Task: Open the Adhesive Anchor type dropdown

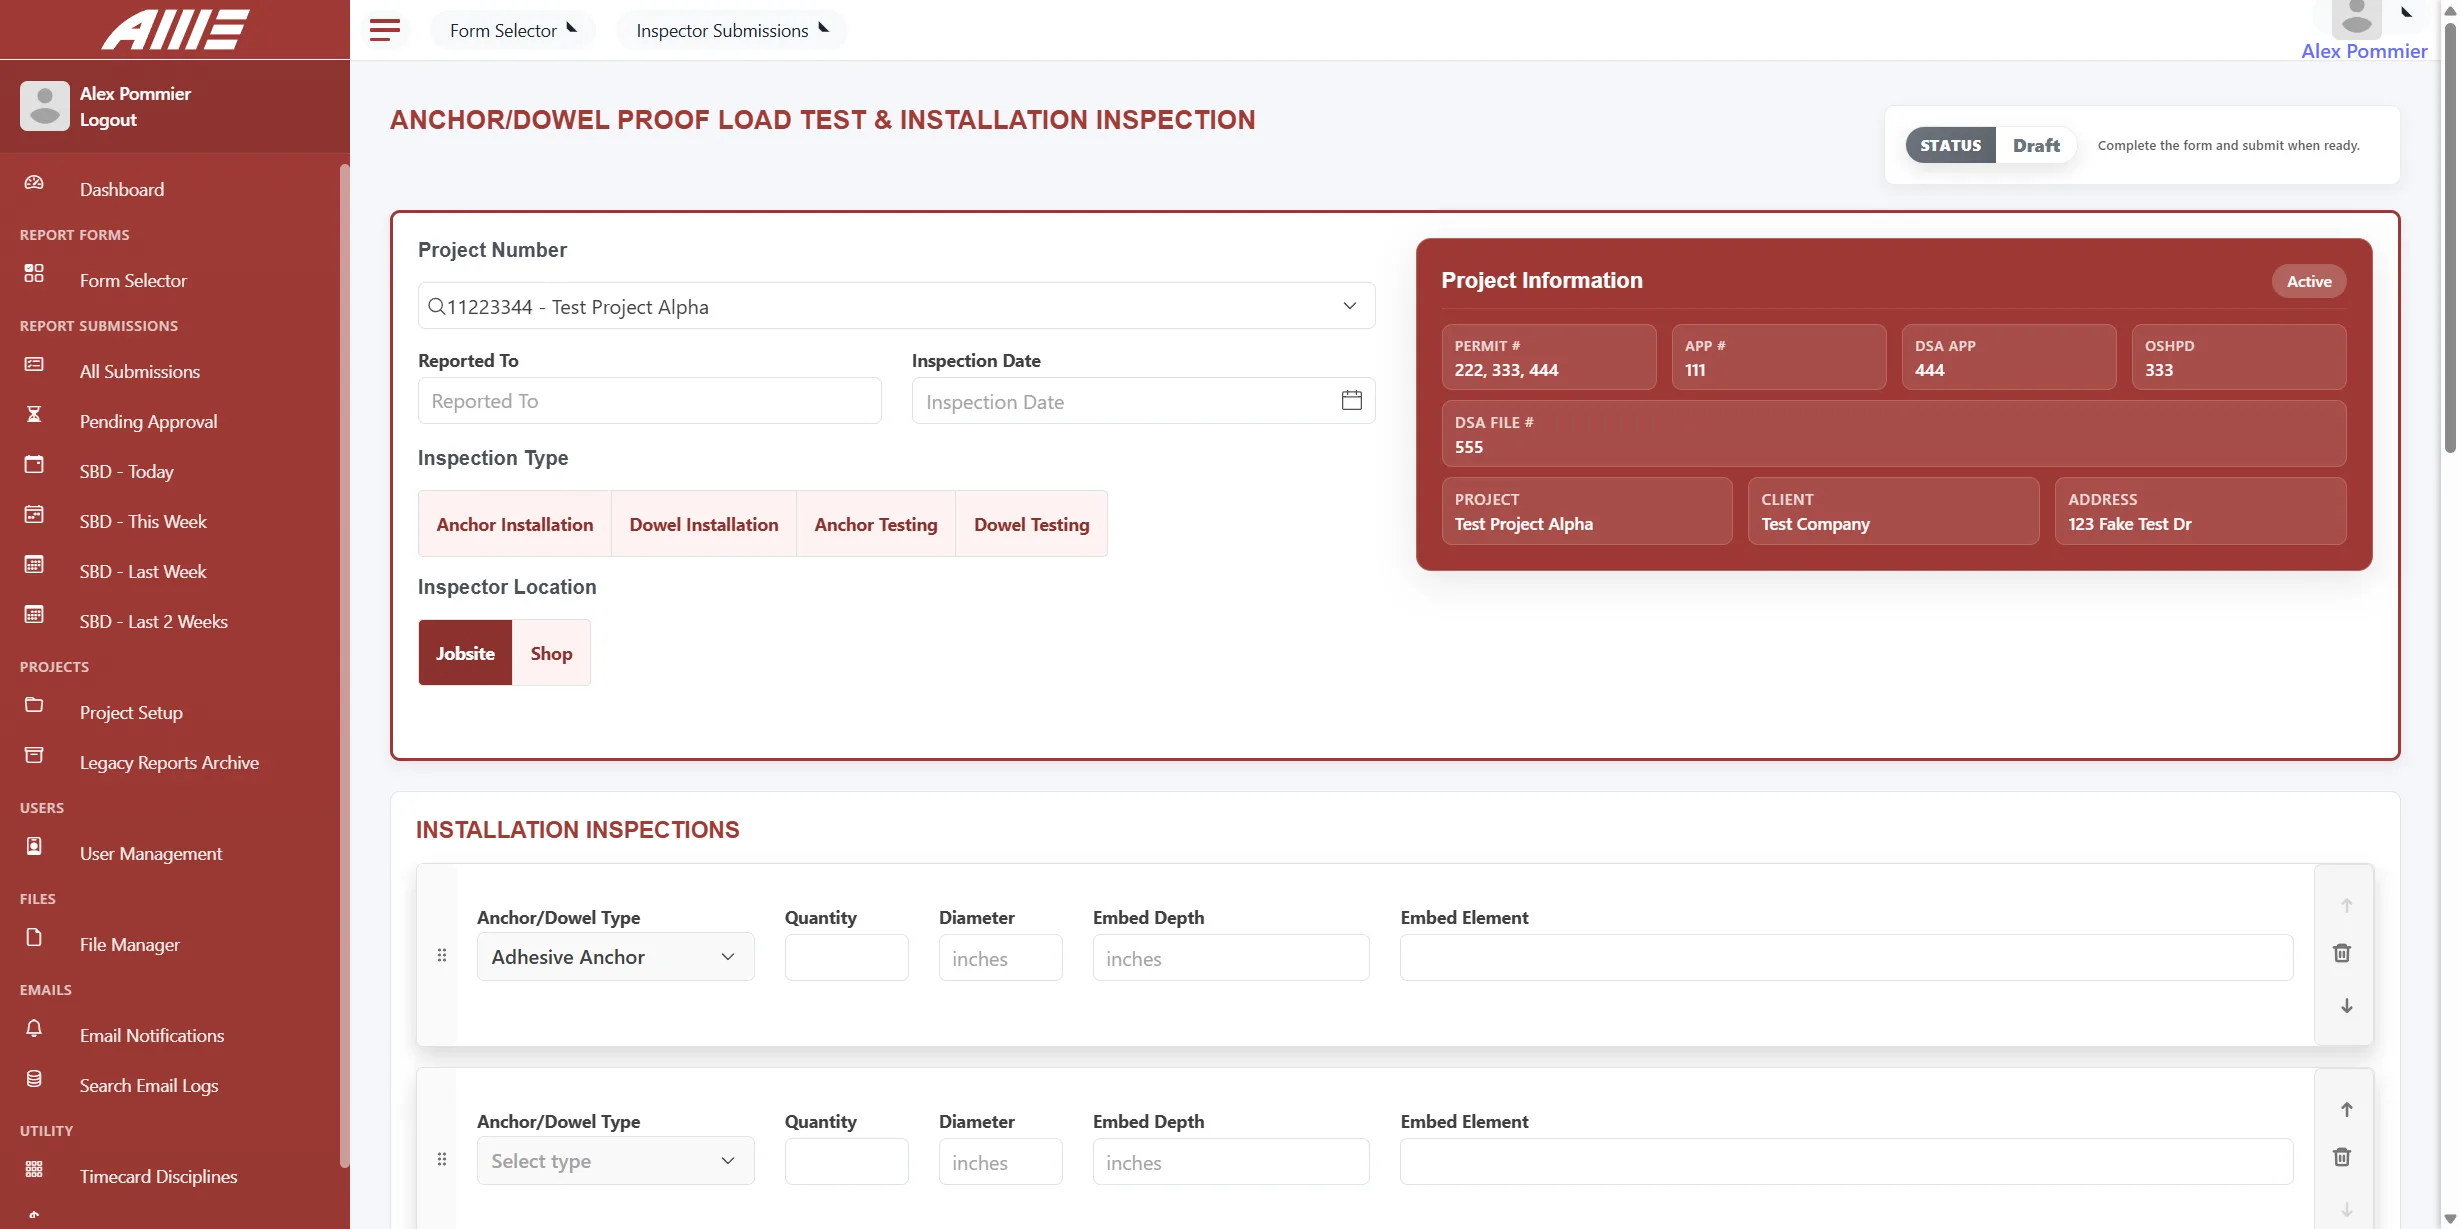Action: (x=615, y=957)
